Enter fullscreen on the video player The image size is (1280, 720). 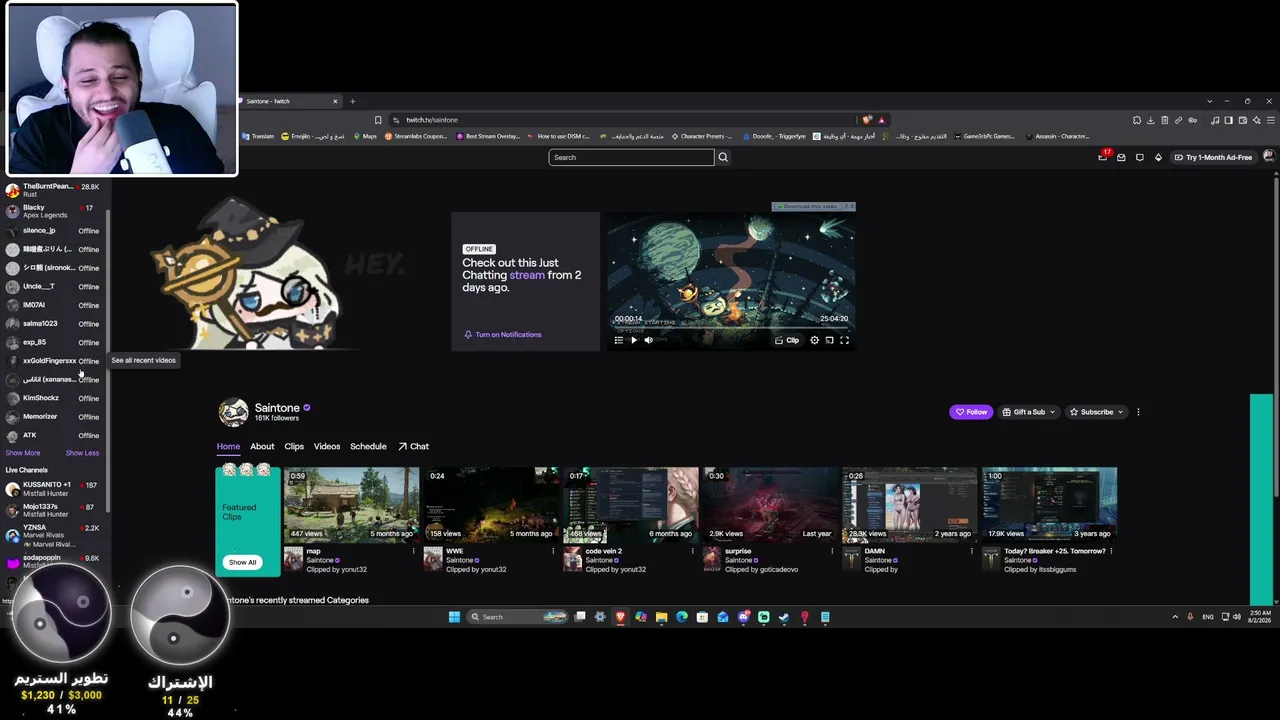click(x=844, y=340)
